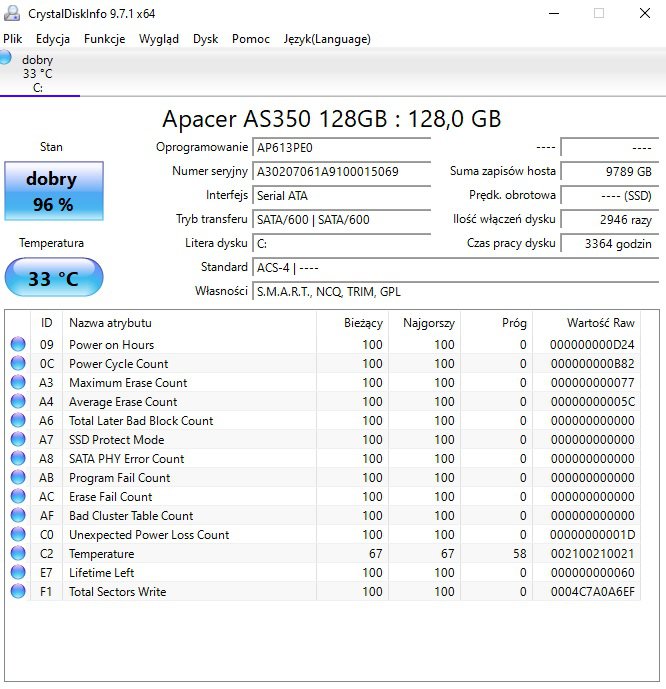
Task: Click the 33 °C temperature button
Action: tap(54, 278)
